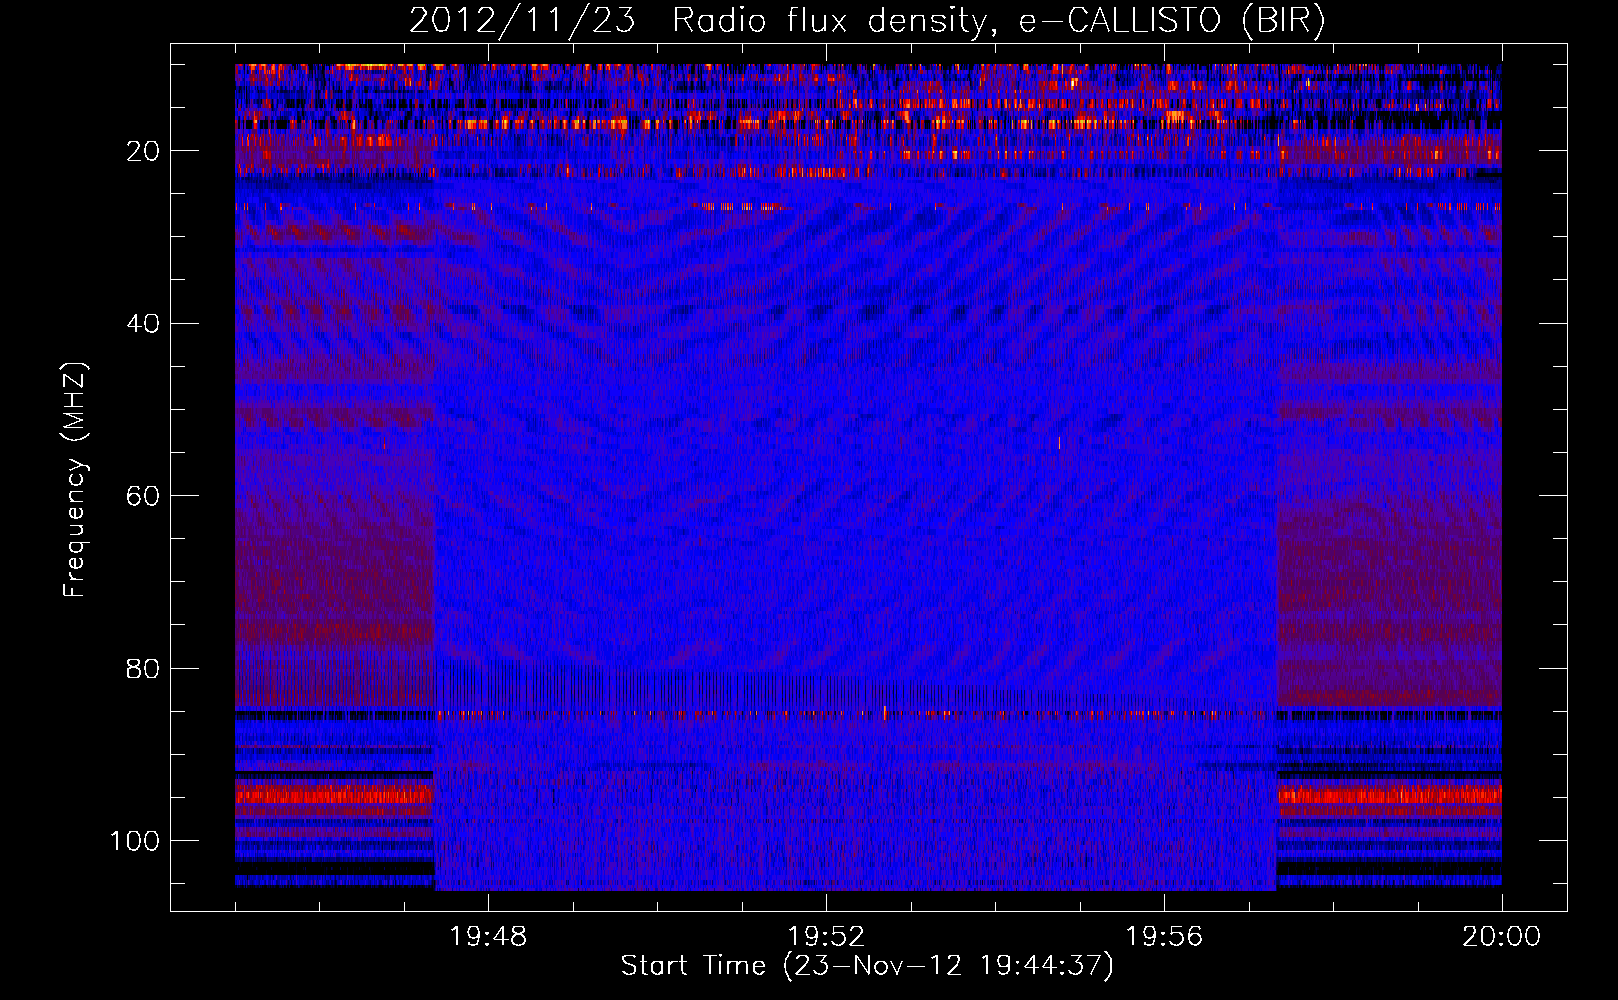Image resolution: width=1618 pixels, height=1000 pixels.
Task: Click the 'Start Time (23-Nov-12 19:44:37)' label
Action: click(x=867, y=966)
